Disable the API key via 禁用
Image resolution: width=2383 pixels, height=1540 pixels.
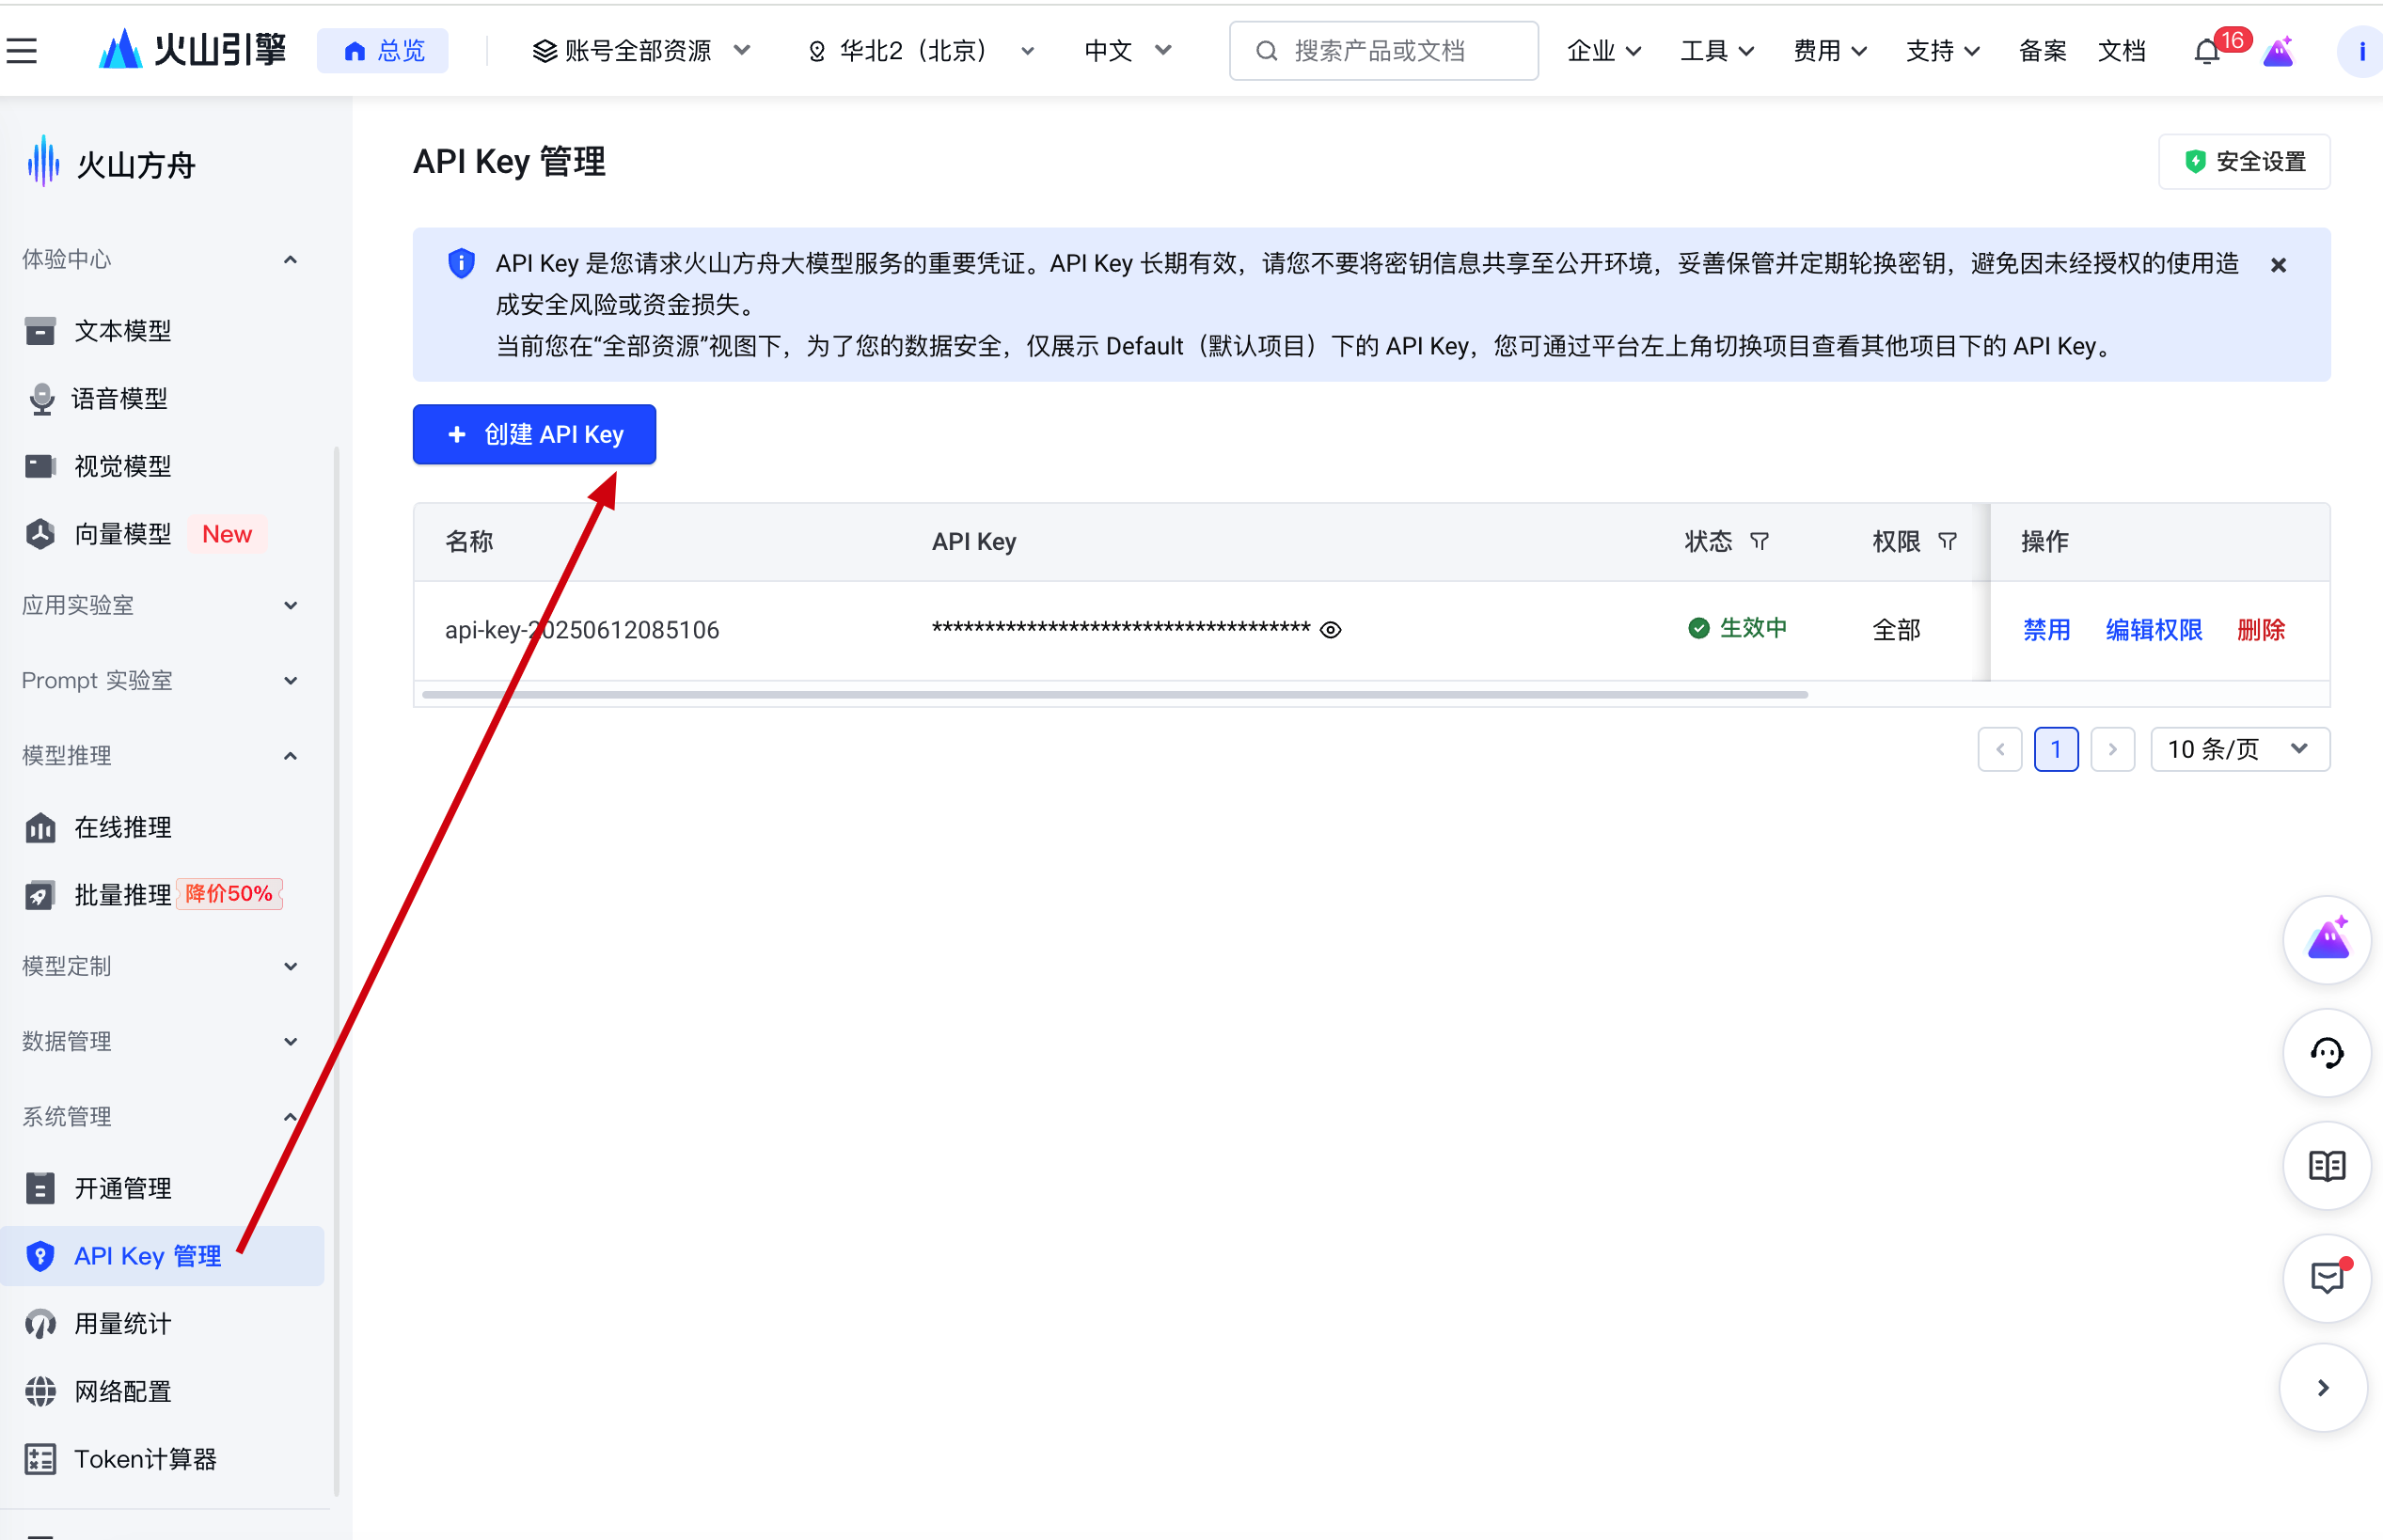pos(2046,630)
